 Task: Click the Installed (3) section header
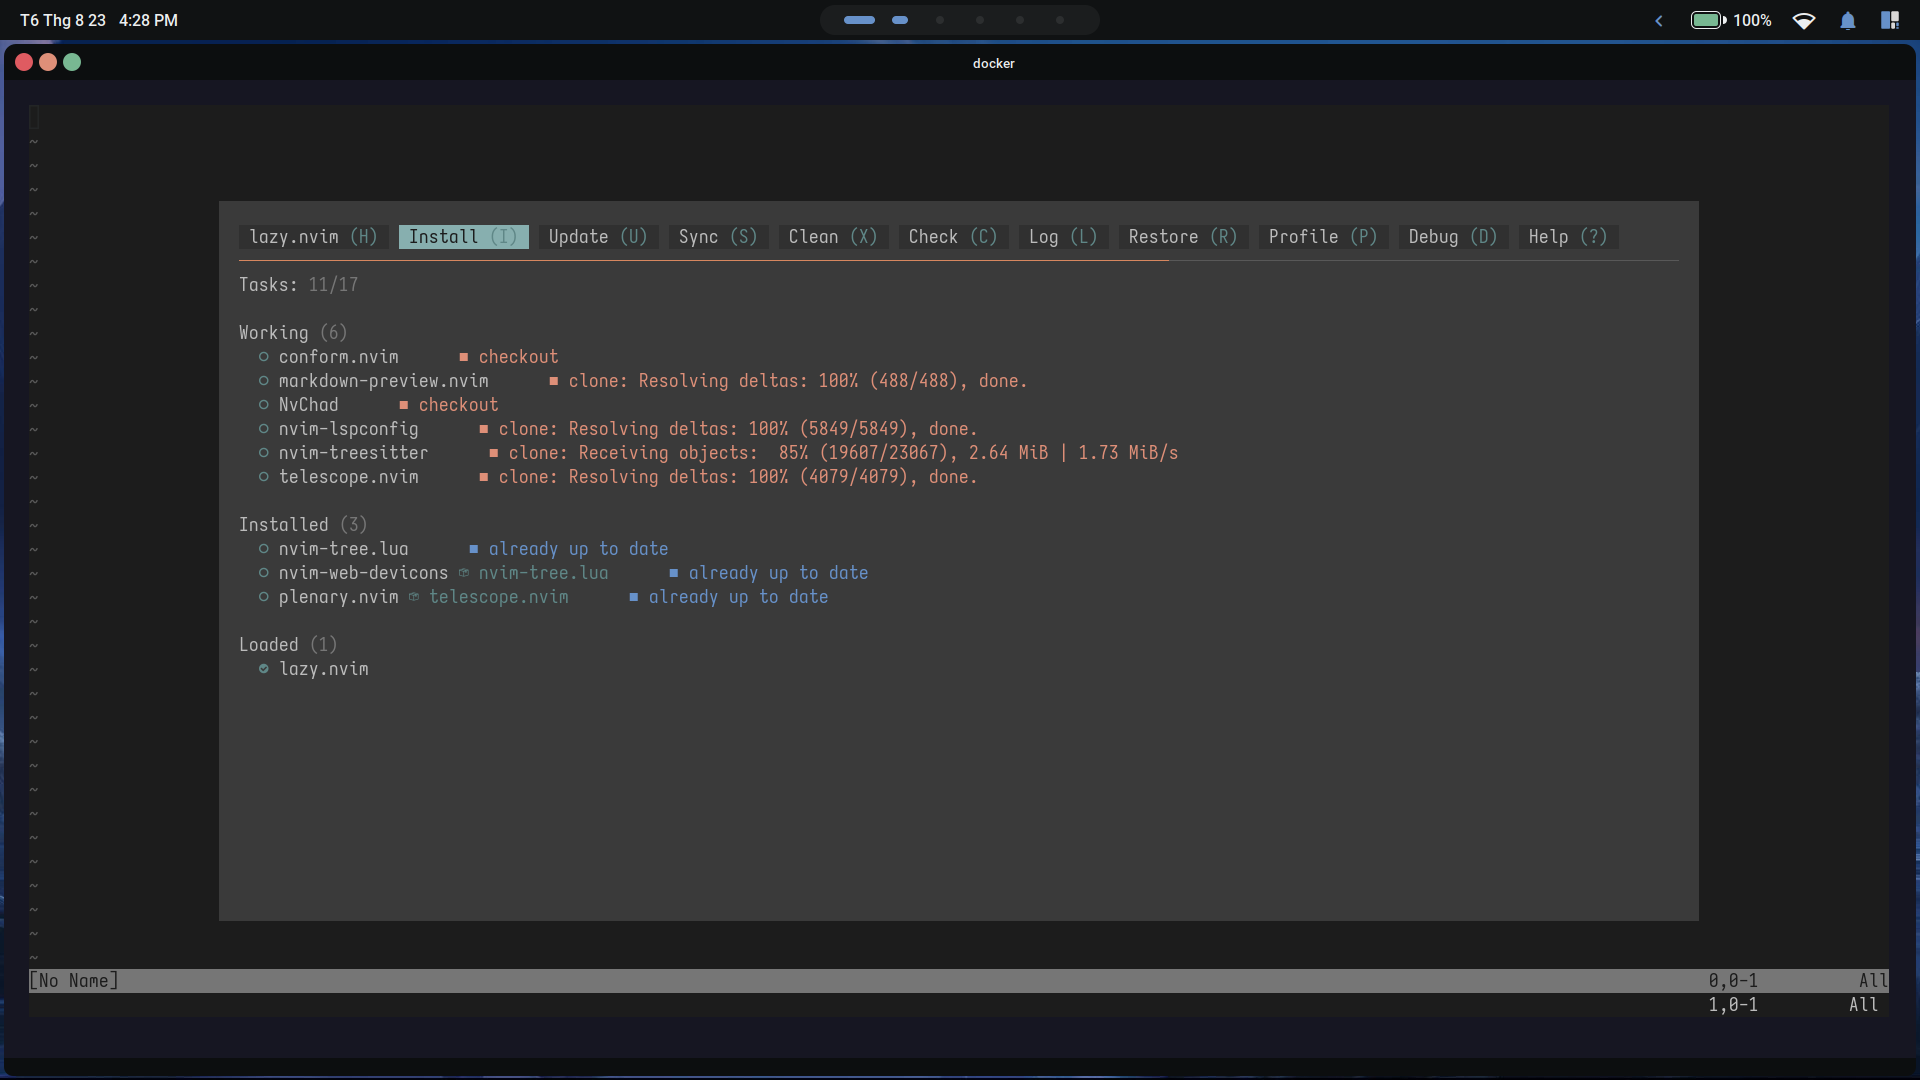[303, 525]
